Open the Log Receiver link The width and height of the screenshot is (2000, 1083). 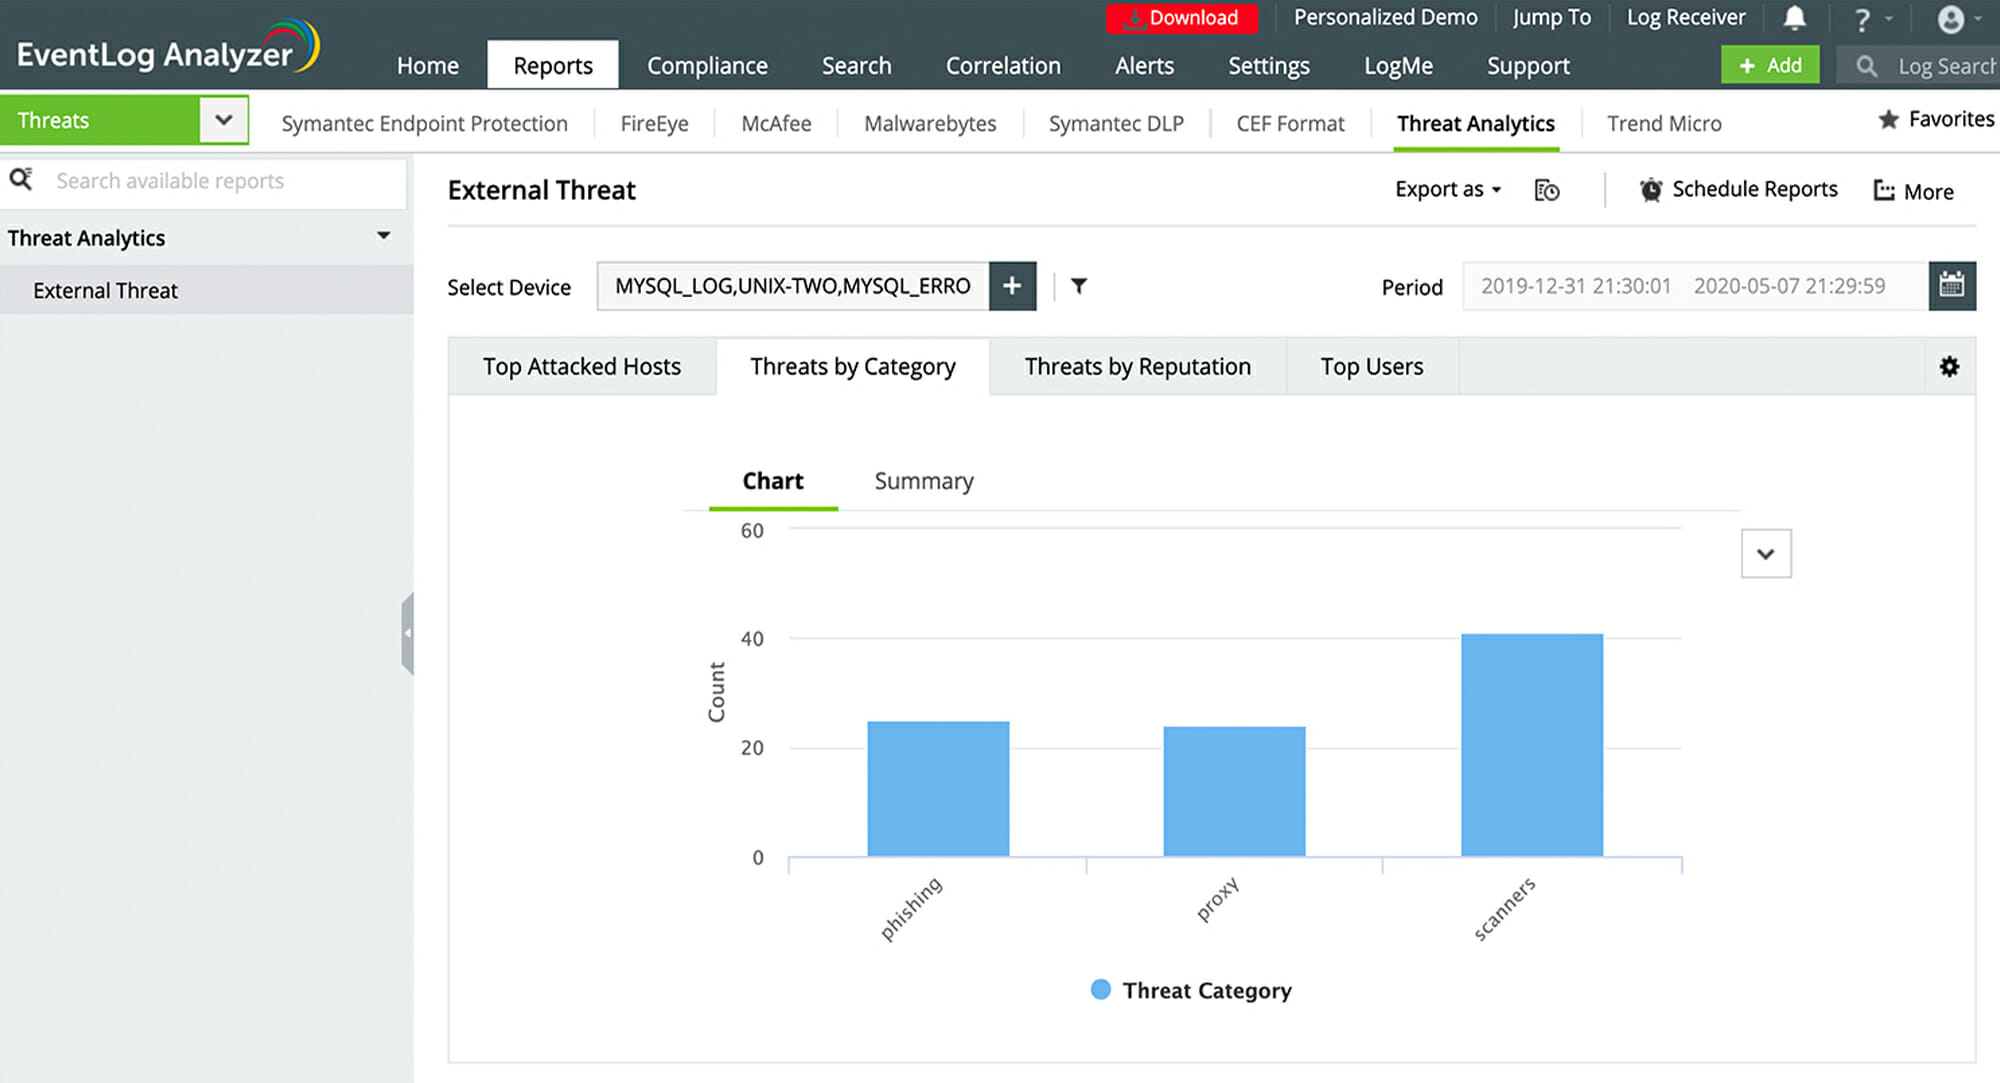[x=1686, y=17]
